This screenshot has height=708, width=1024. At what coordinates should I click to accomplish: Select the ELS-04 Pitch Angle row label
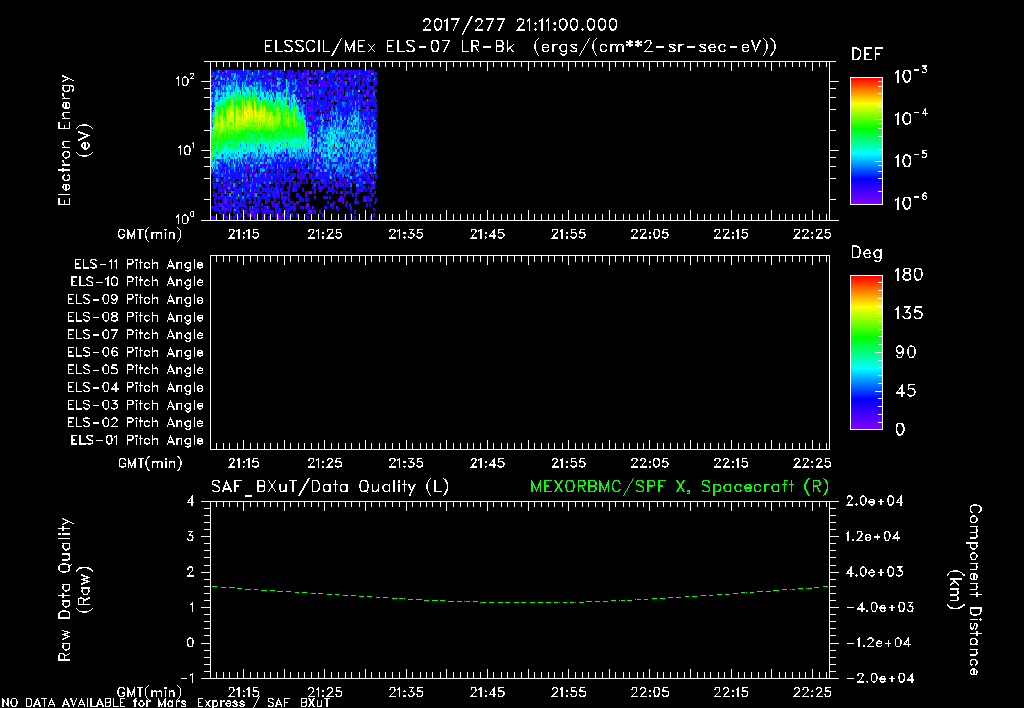[136, 387]
